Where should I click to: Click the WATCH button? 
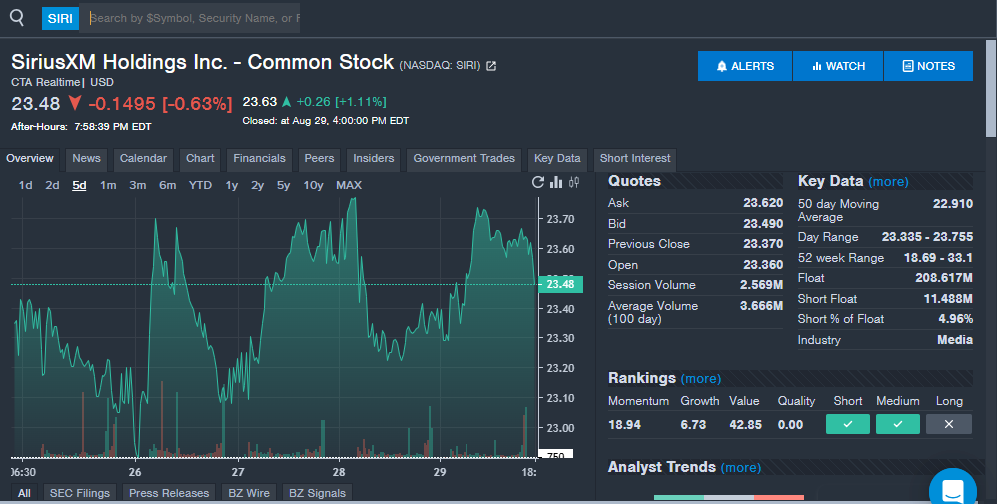(838, 66)
